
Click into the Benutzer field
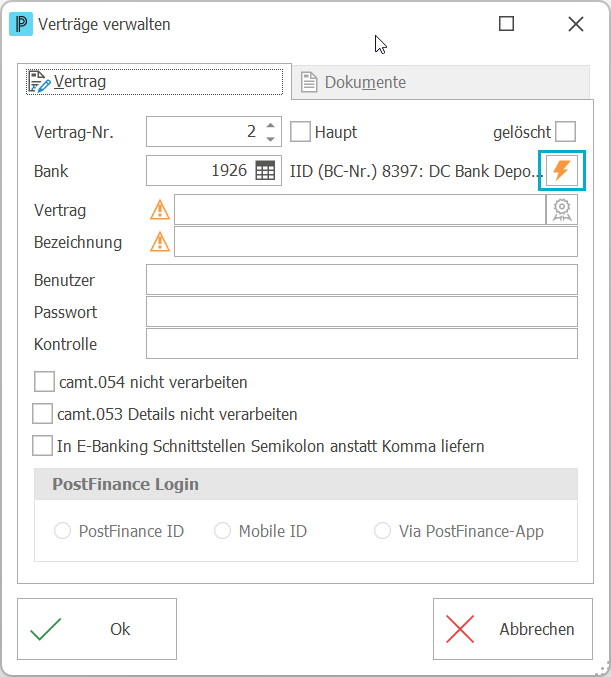[362, 280]
